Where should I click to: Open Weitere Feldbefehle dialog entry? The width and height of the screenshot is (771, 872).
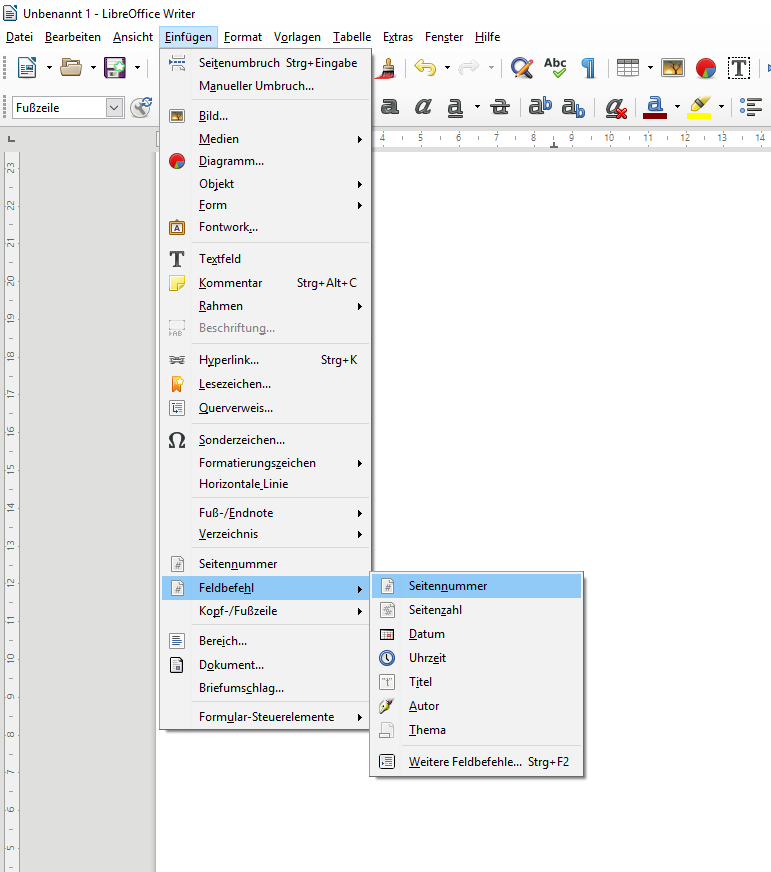click(x=477, y=762)
